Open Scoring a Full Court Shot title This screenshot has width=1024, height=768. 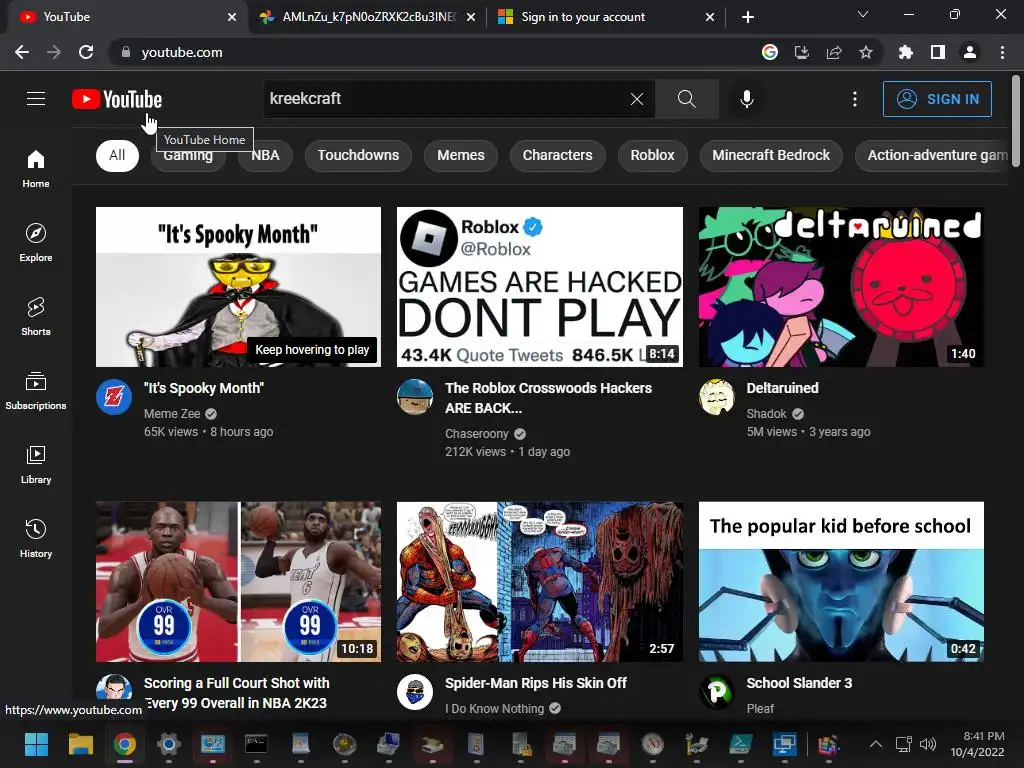pos(236,693)
